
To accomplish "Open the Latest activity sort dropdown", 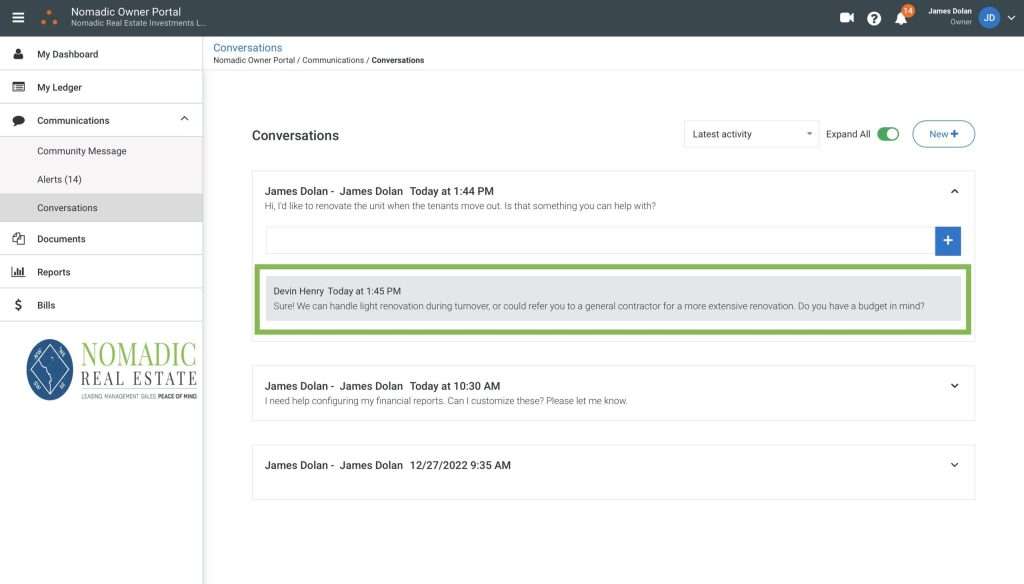I will (x=751, y=134).
